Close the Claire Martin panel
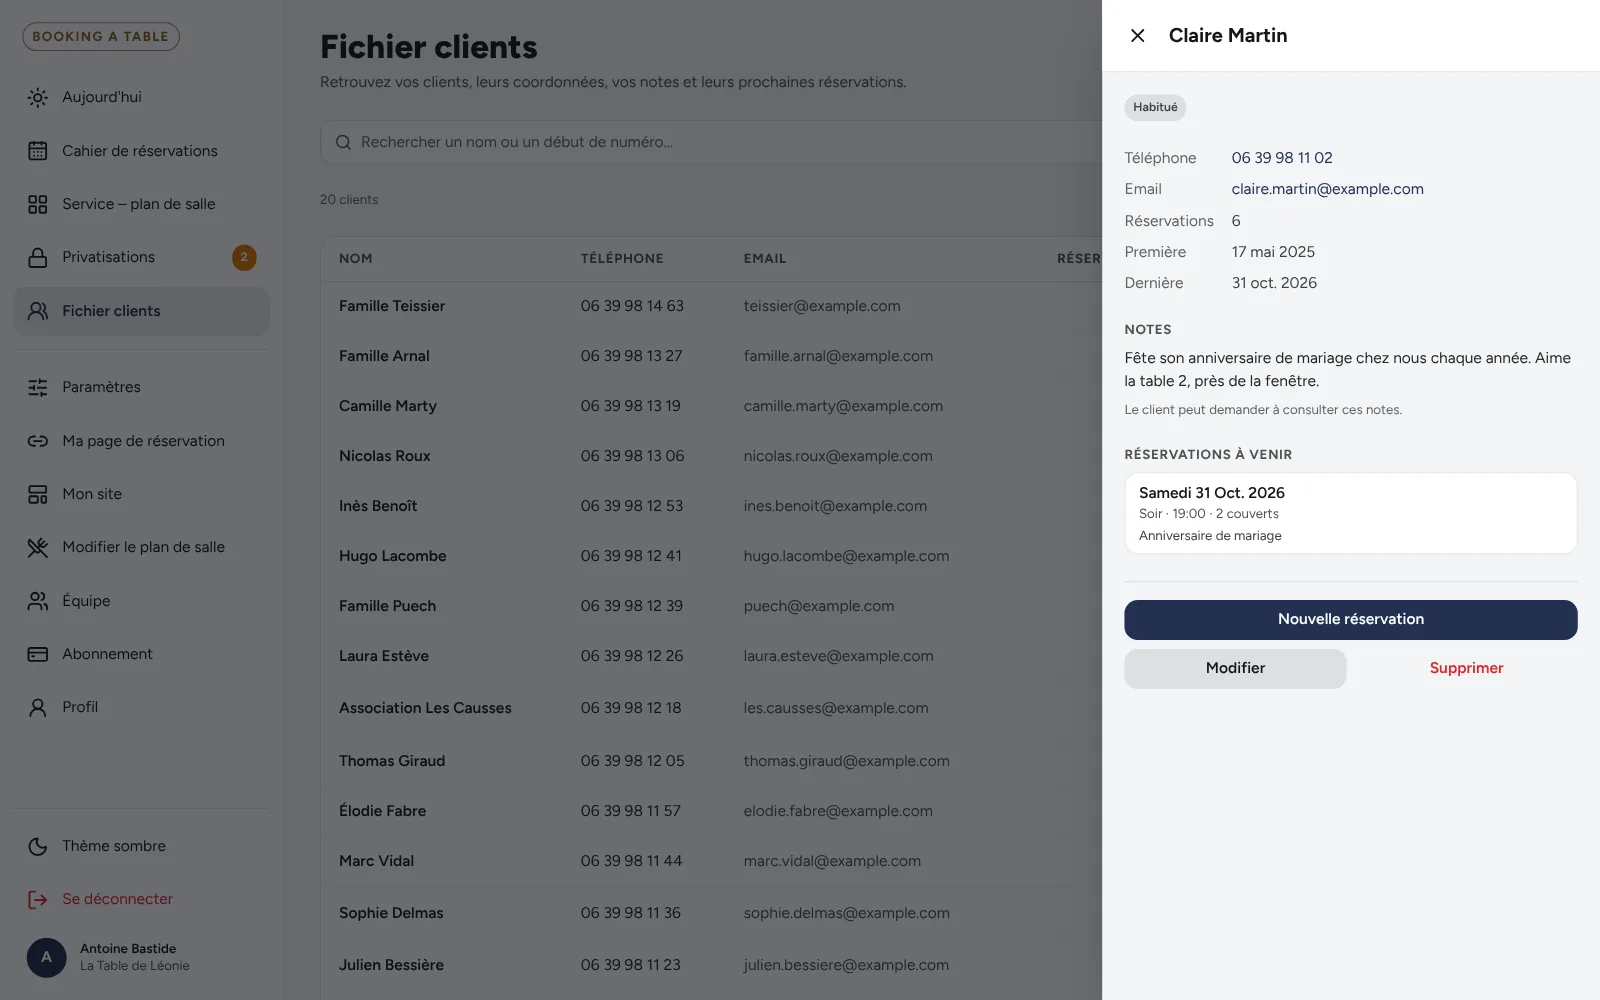 pos(1137,36)
